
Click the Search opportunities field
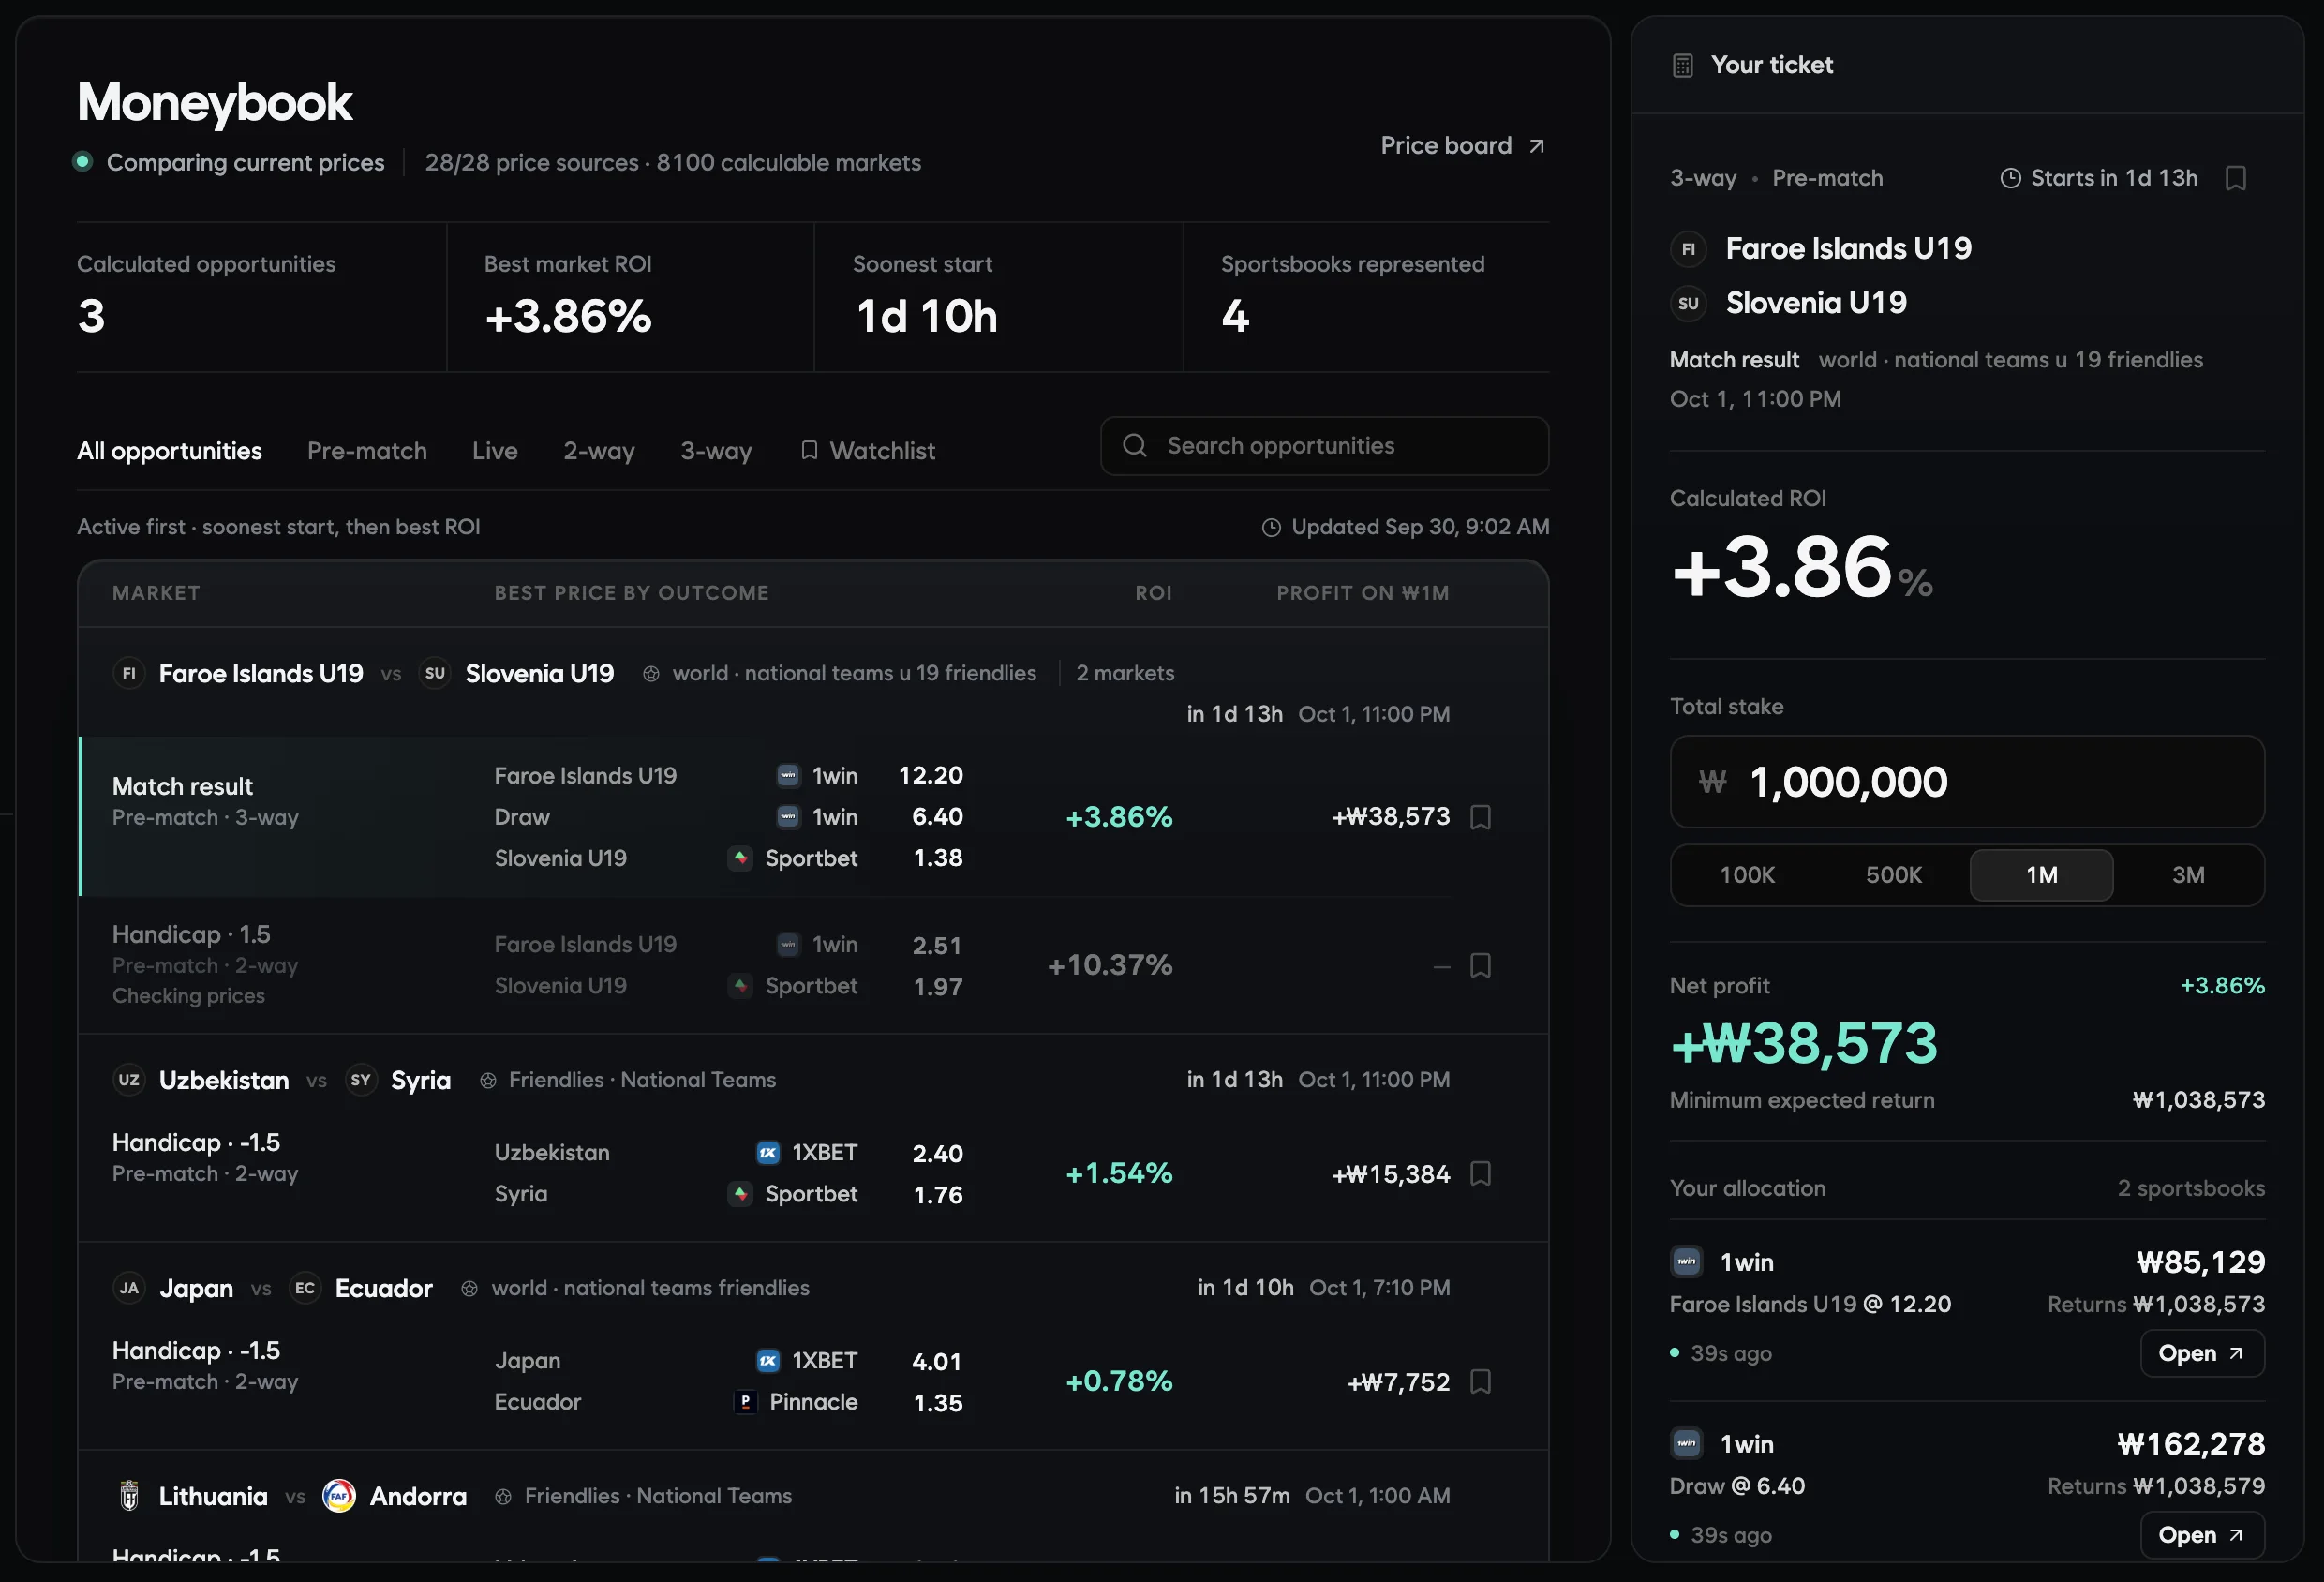[x=1324, y=446]
